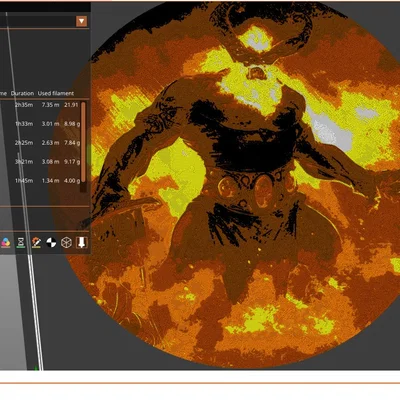
Task: Click the legend table vertical scrollbar
Action: (x=83, y=142)
